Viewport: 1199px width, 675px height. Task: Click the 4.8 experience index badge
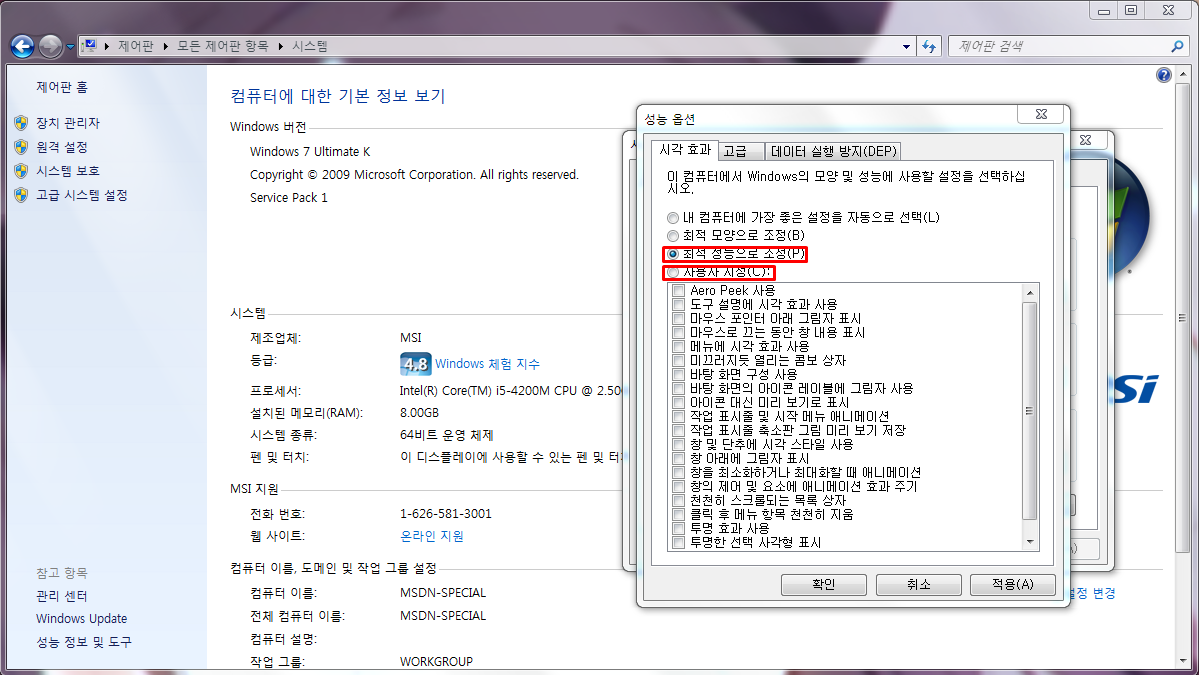415,364
